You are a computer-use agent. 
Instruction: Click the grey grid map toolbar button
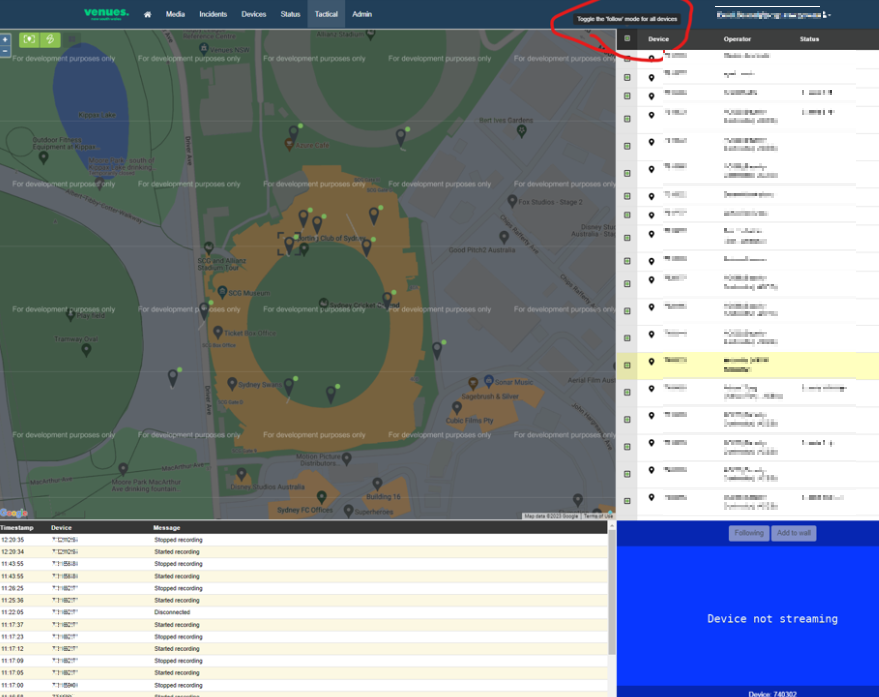coord(72,39)
